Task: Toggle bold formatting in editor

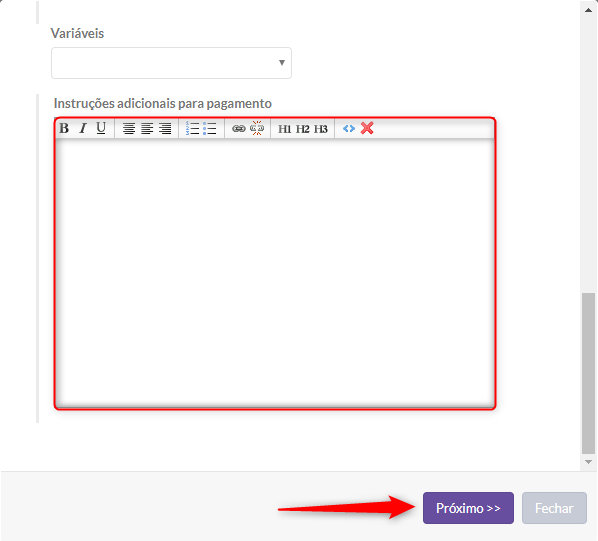Action: tap(64, 128)
